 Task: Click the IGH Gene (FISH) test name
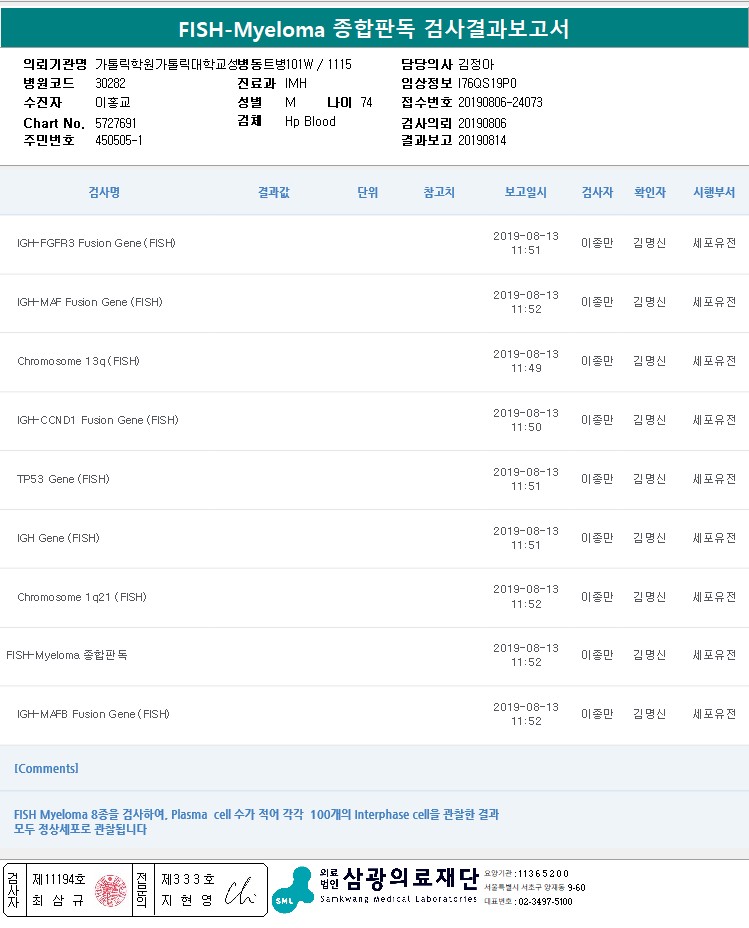(58, 538)
